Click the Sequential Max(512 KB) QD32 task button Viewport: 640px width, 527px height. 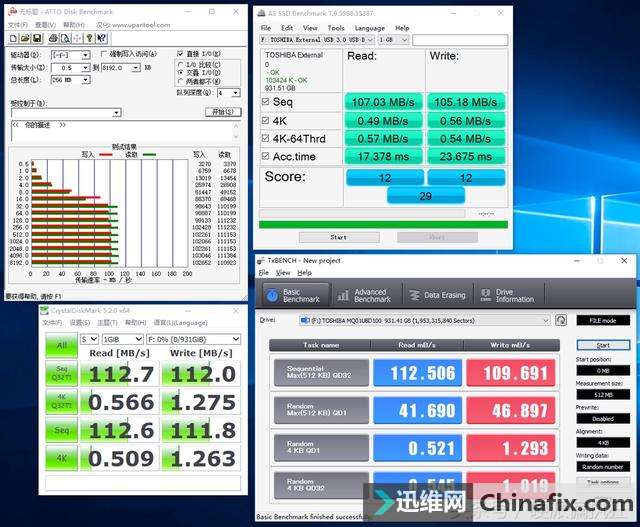(x=321, y=372)
